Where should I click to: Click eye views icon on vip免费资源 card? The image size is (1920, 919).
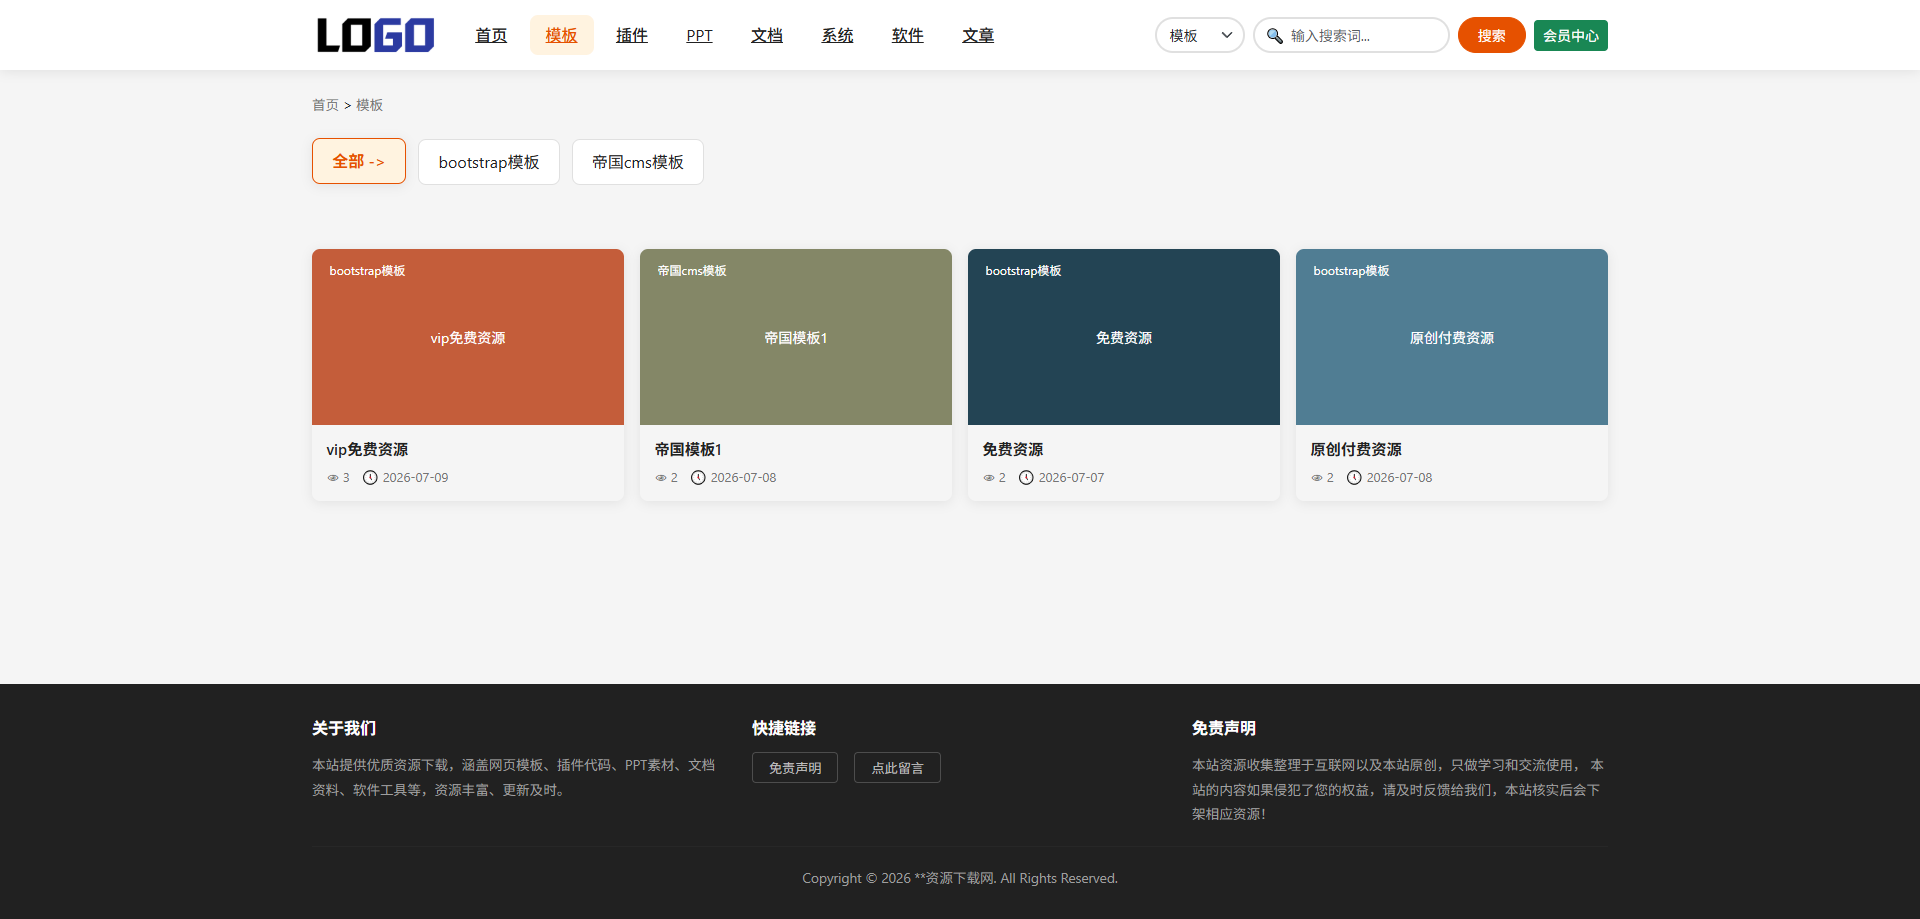(333, 478)
